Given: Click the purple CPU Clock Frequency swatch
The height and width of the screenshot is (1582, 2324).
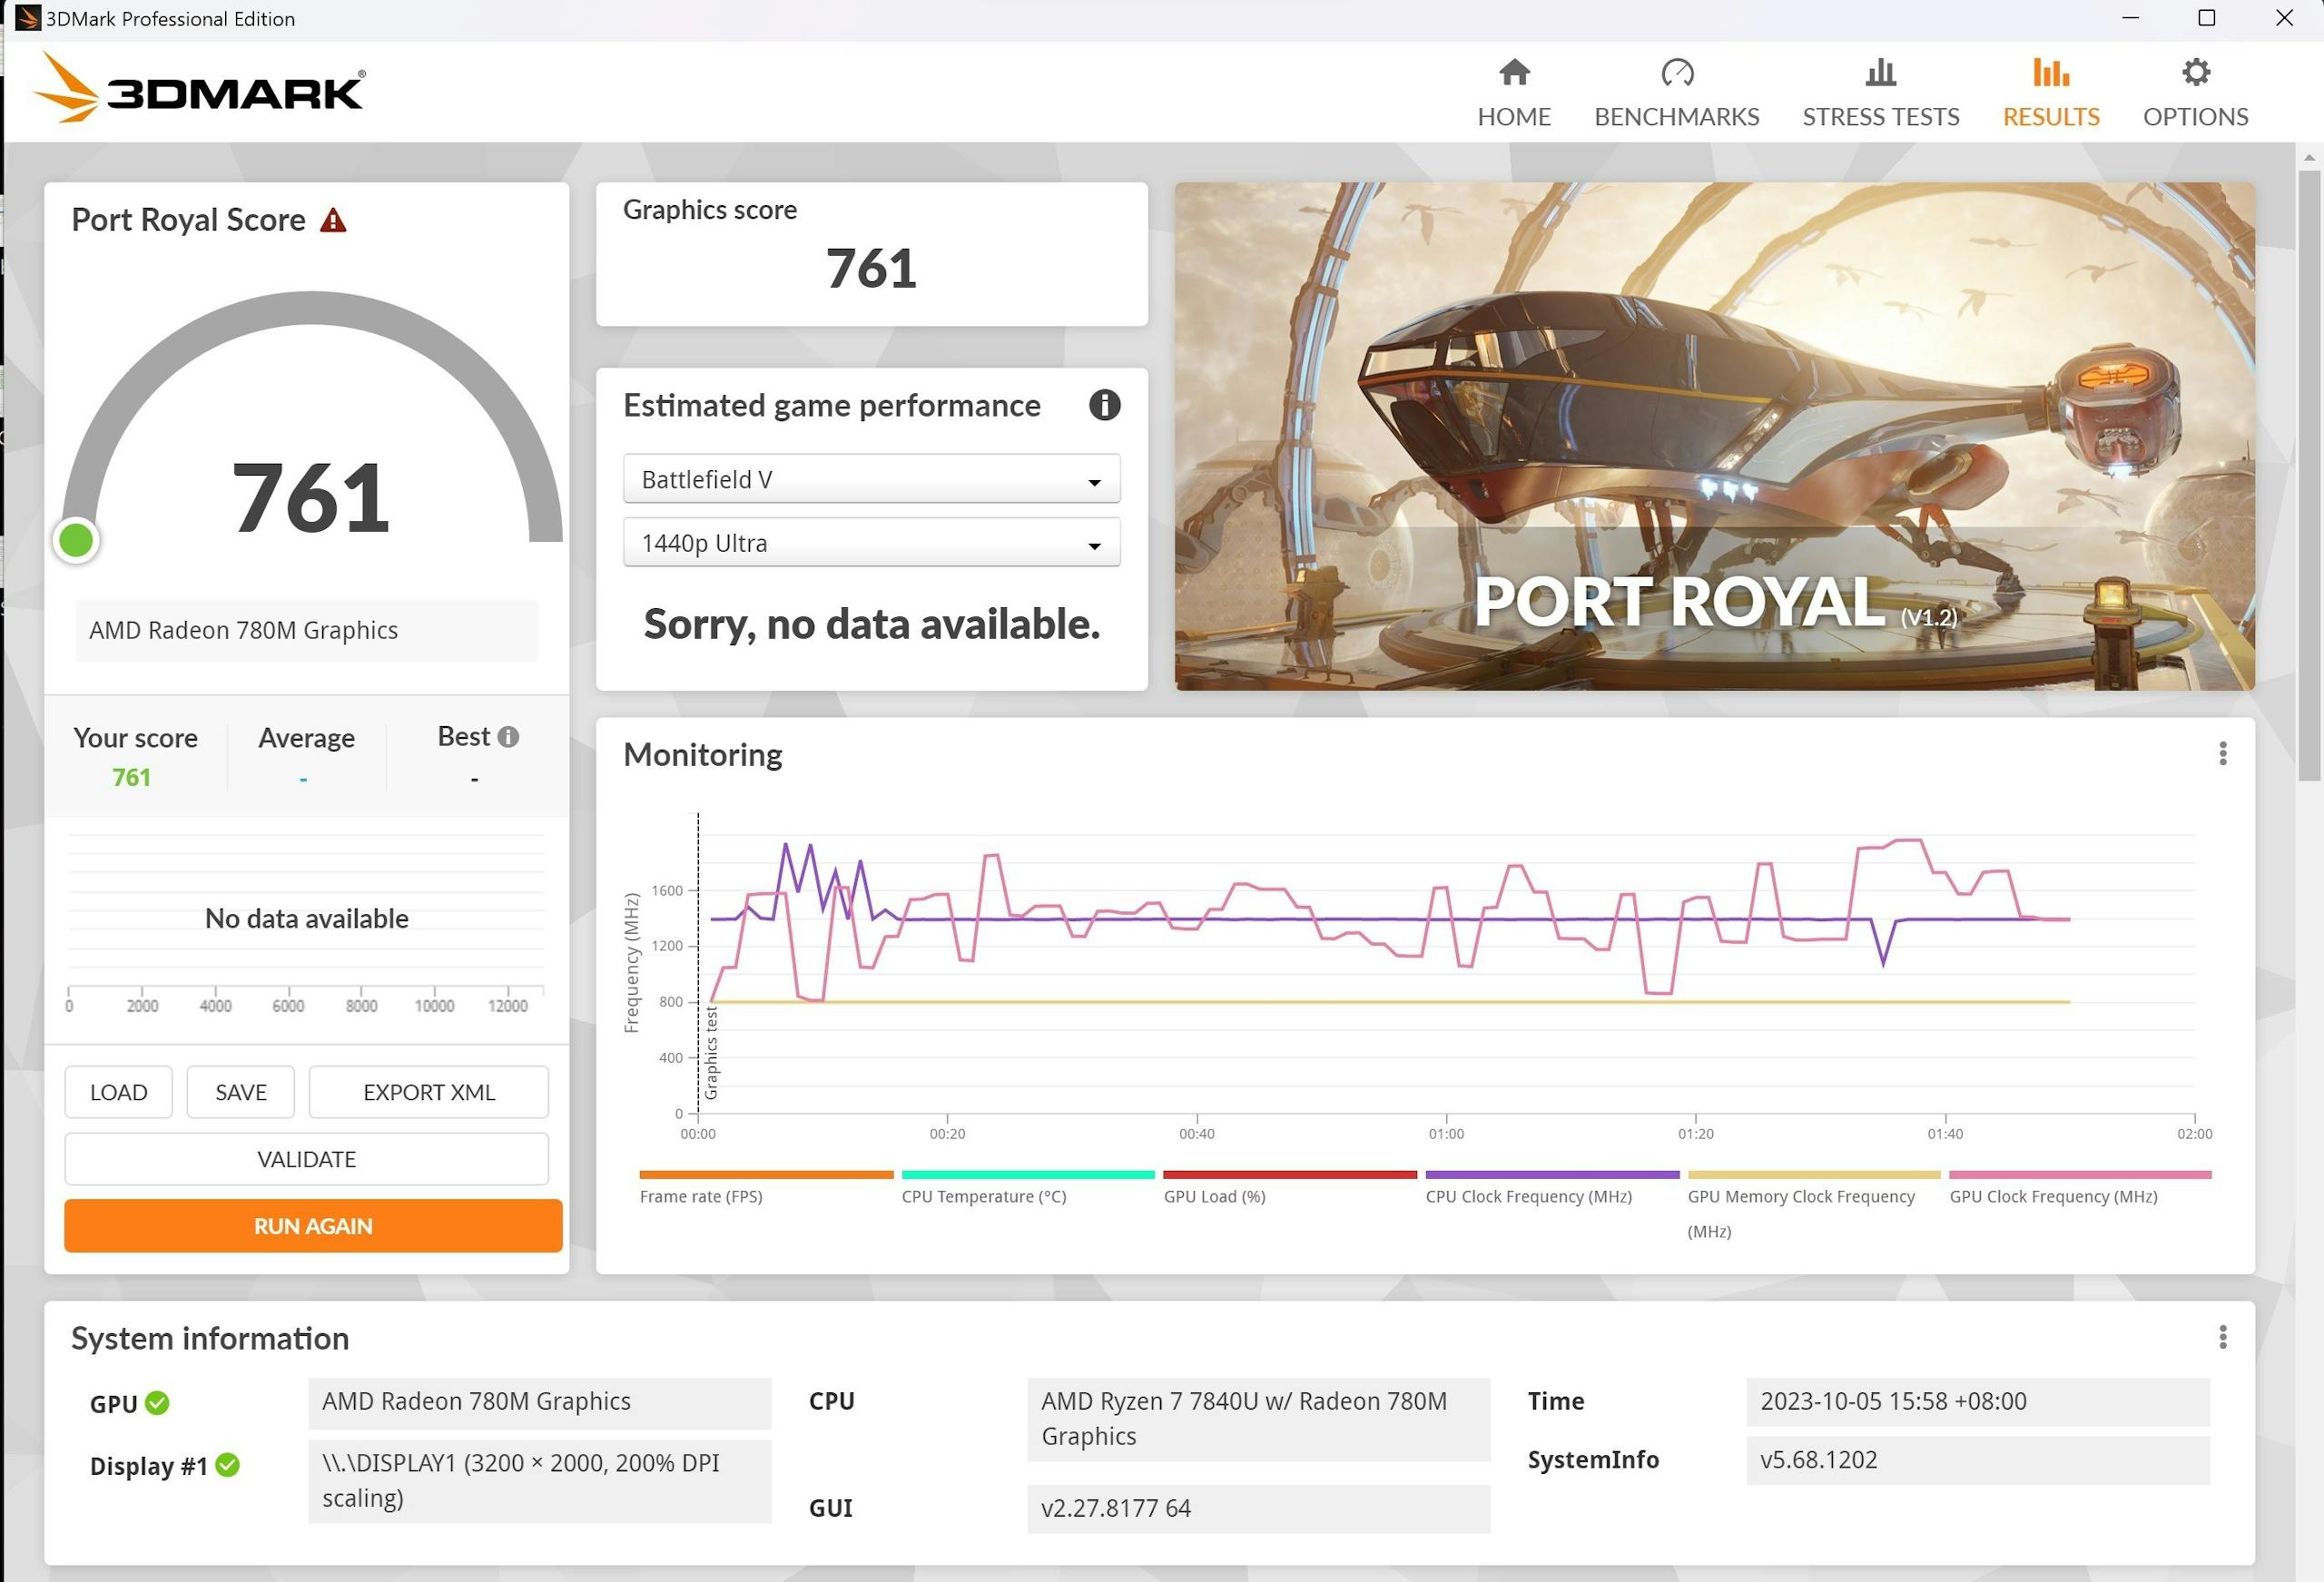Looking at the screenshot, I should [1551, 1175].
